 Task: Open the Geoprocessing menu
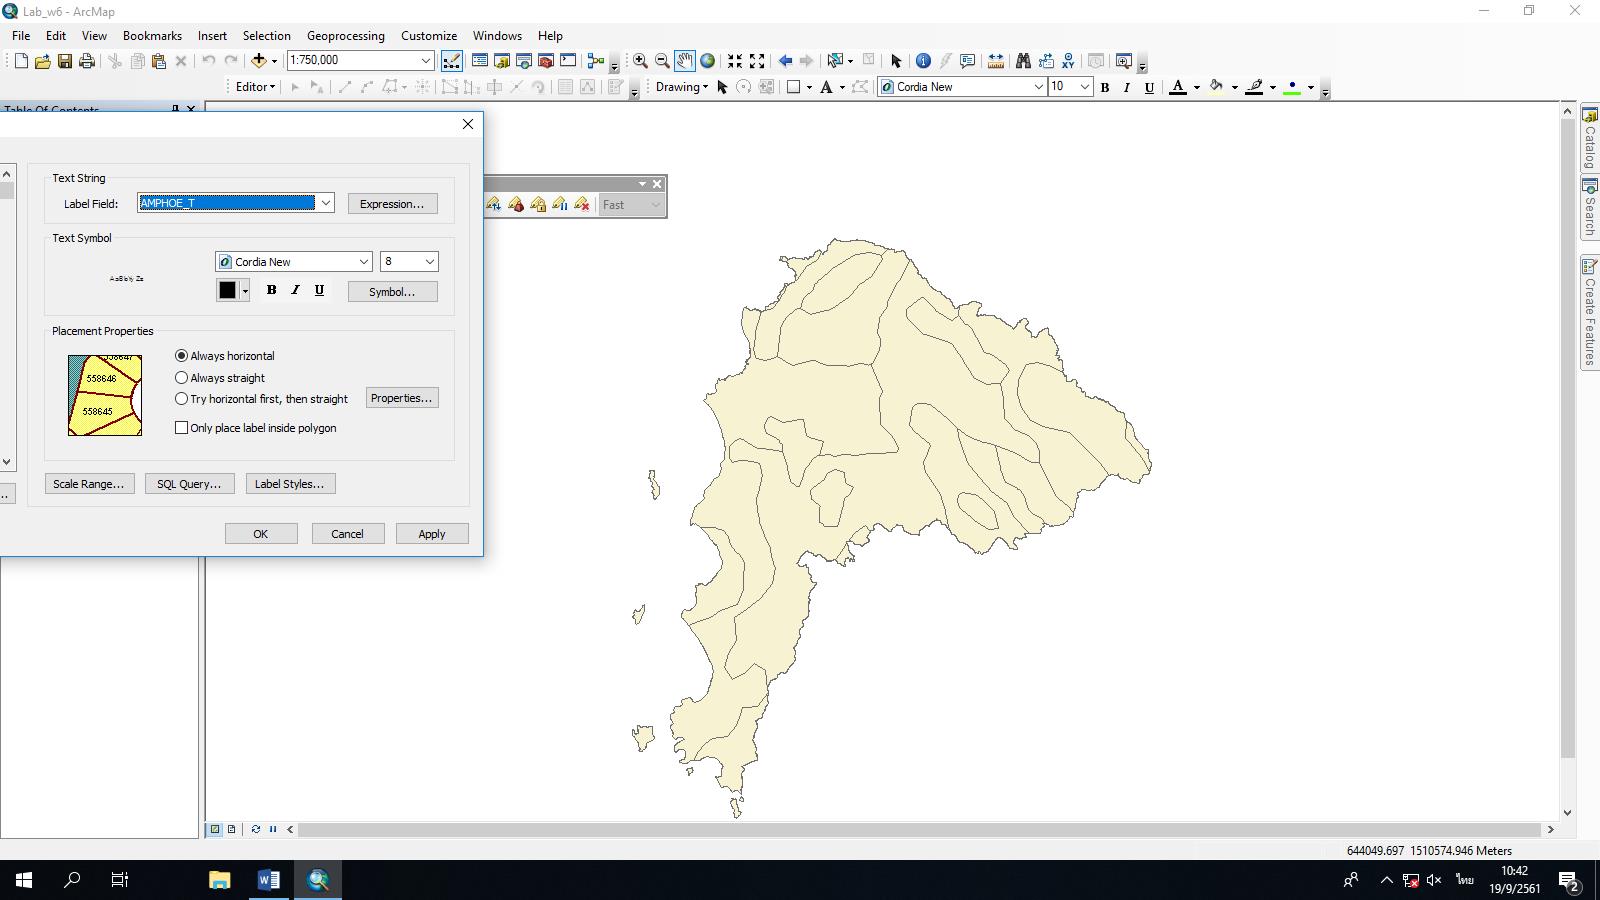click(x=345, y=35)
